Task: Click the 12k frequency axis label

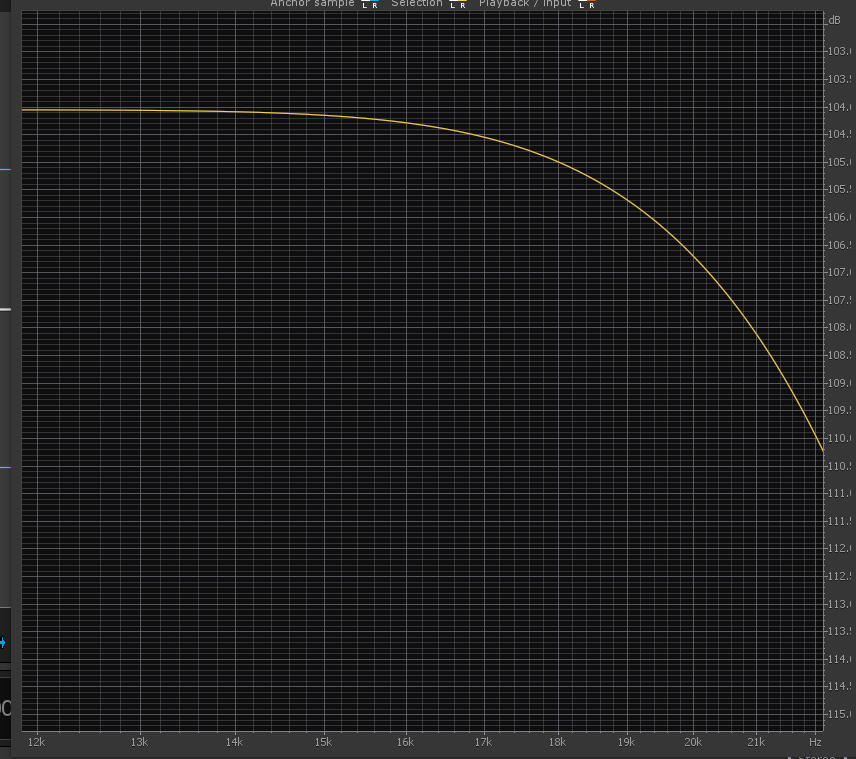Action: 36,742
